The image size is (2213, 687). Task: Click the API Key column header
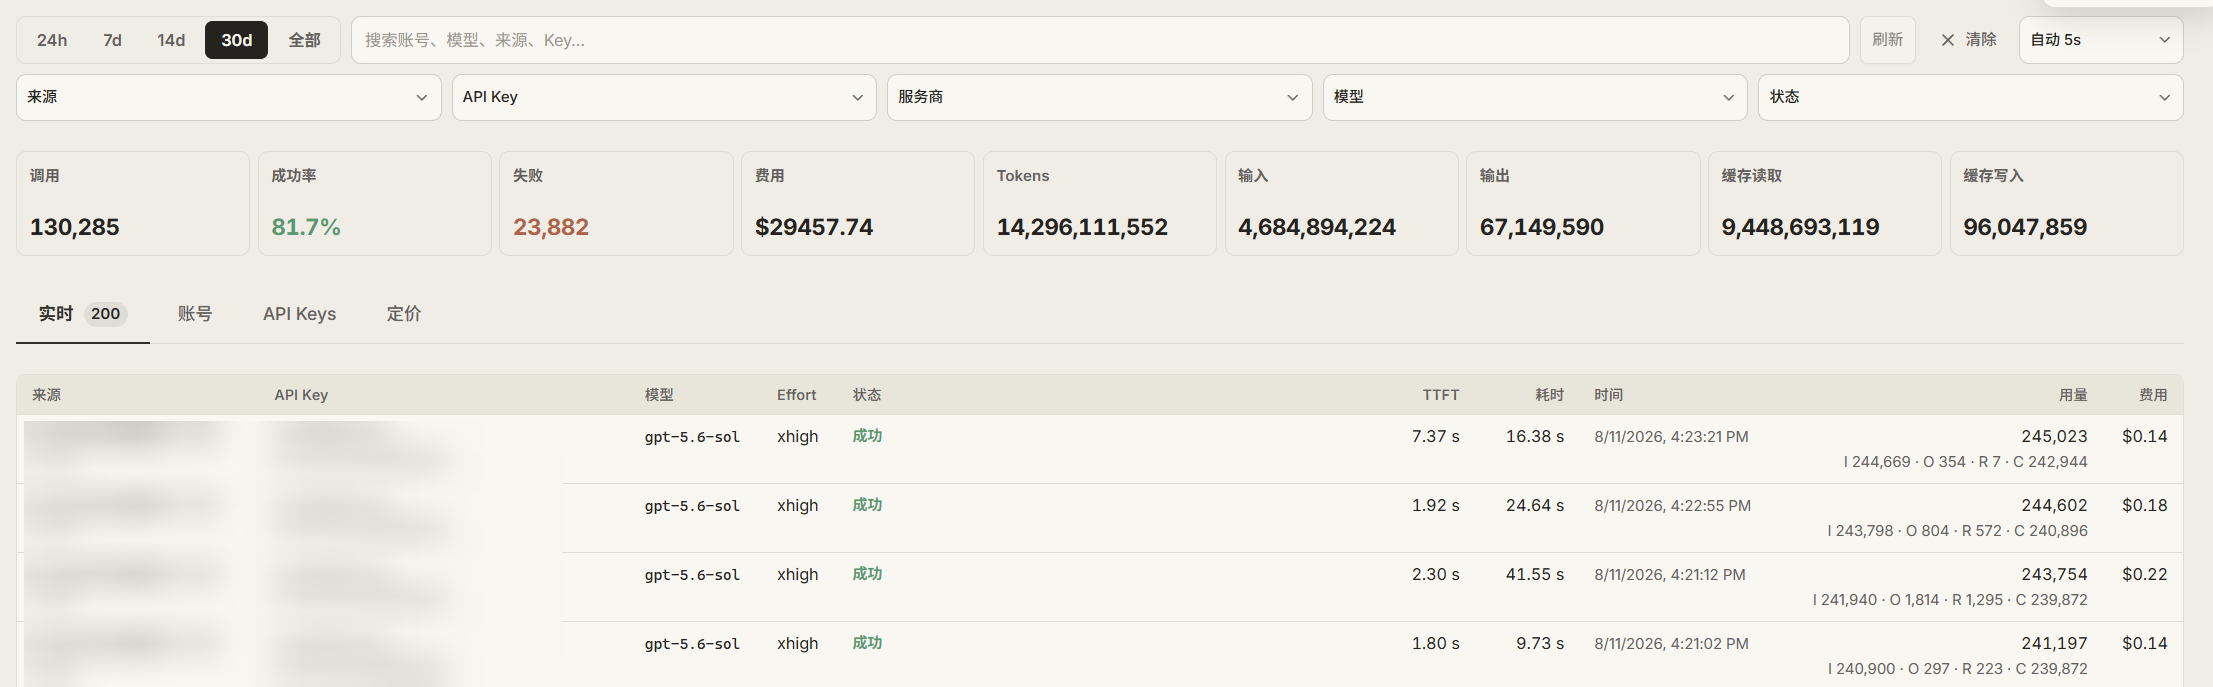coord(301,395)
